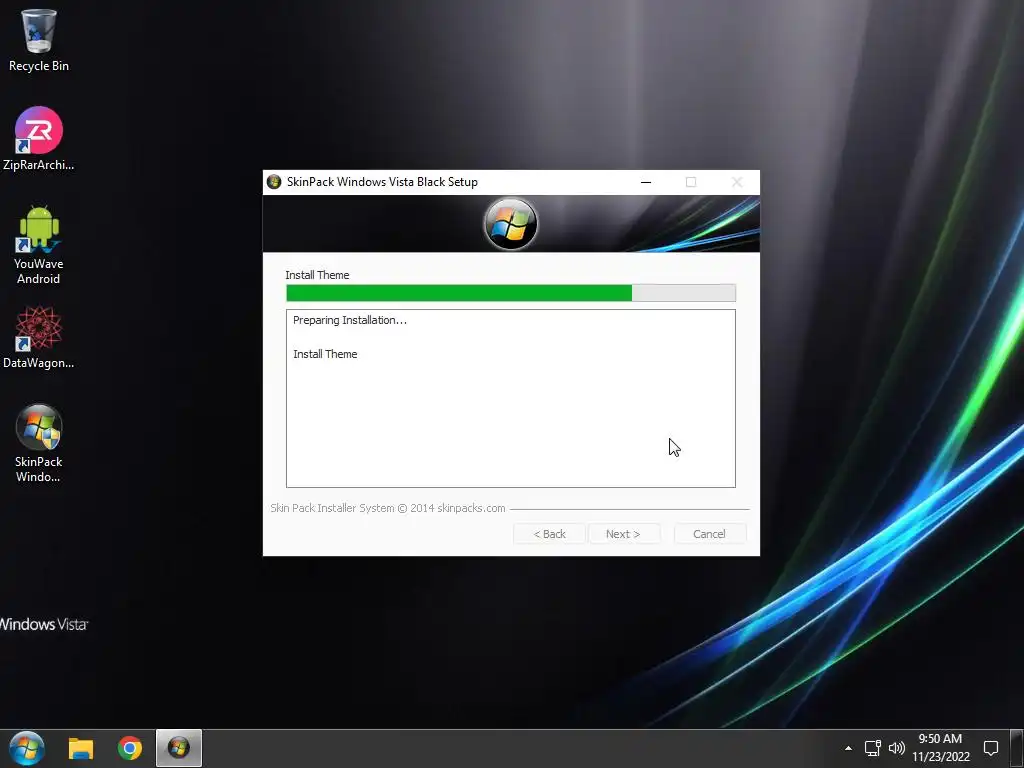Viewport: 1024px width, 768px height.
Task: Open the notification center icon
Action: pos(991,748)
